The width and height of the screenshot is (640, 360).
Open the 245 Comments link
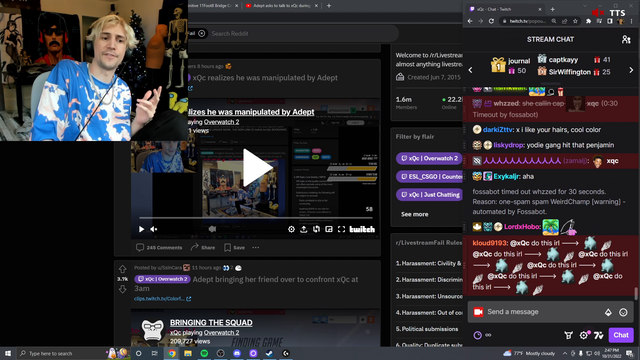pos(159,247)
